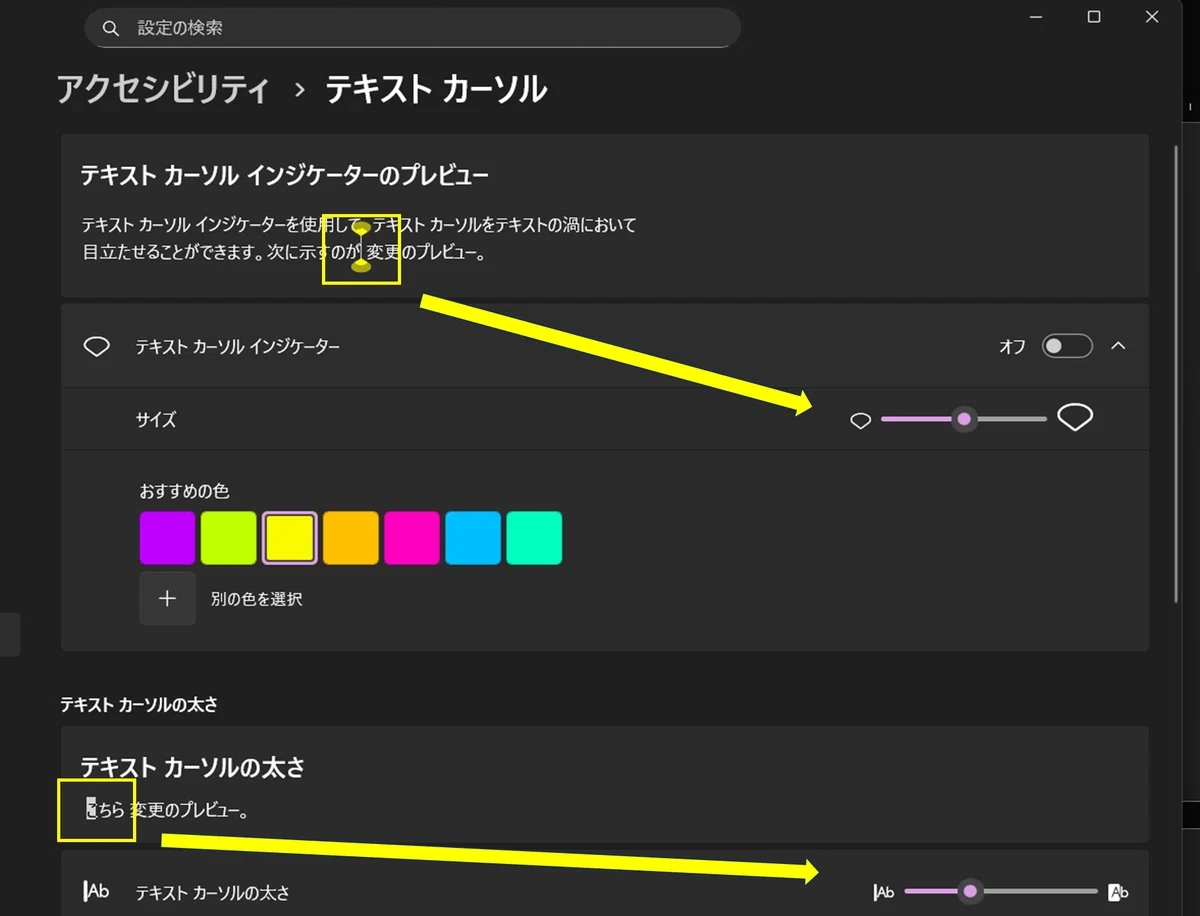Click the large indicator icon beside size slider
Screen dimensions: 1200x916
pos(1075,417)
